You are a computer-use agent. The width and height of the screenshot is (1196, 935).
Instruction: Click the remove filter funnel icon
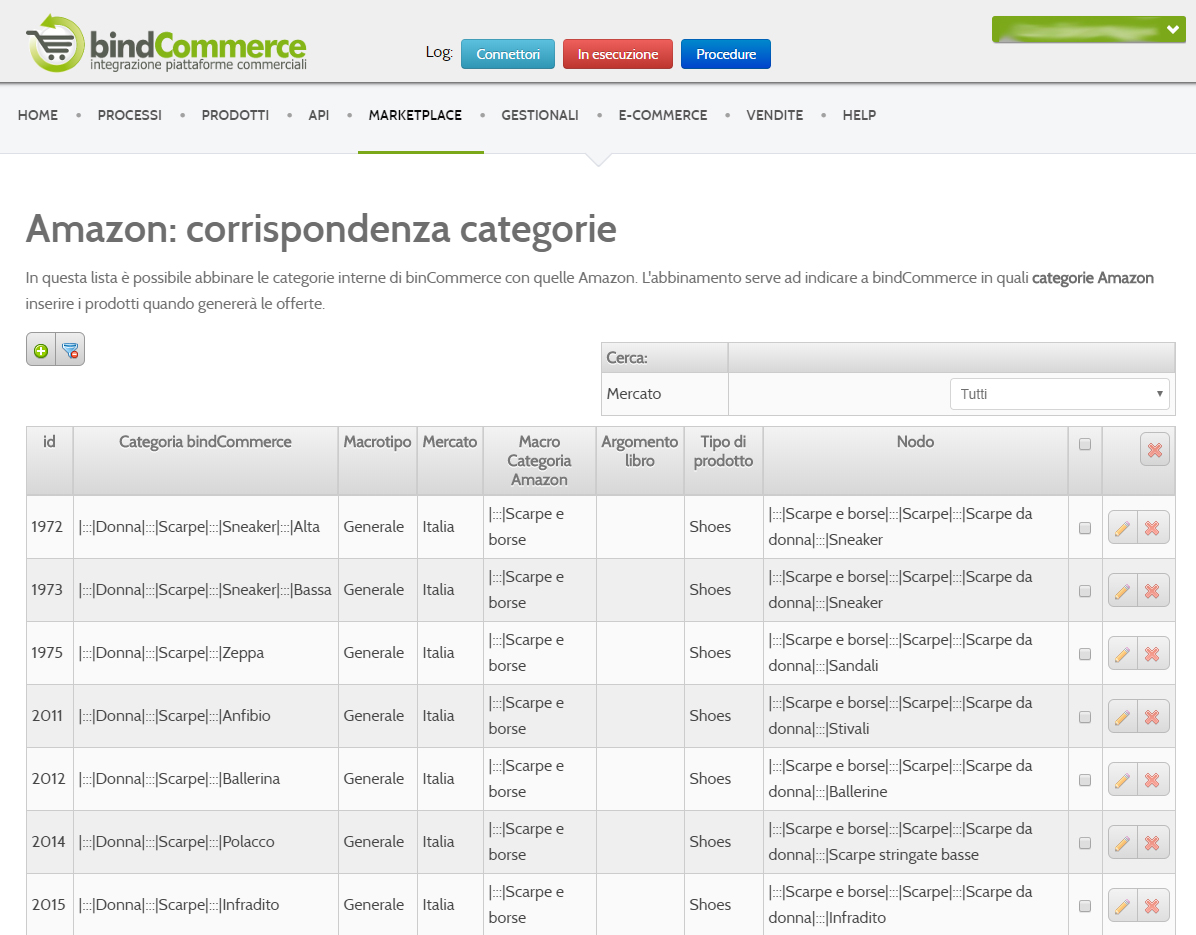pyautogui.click(x=70, y=350)
